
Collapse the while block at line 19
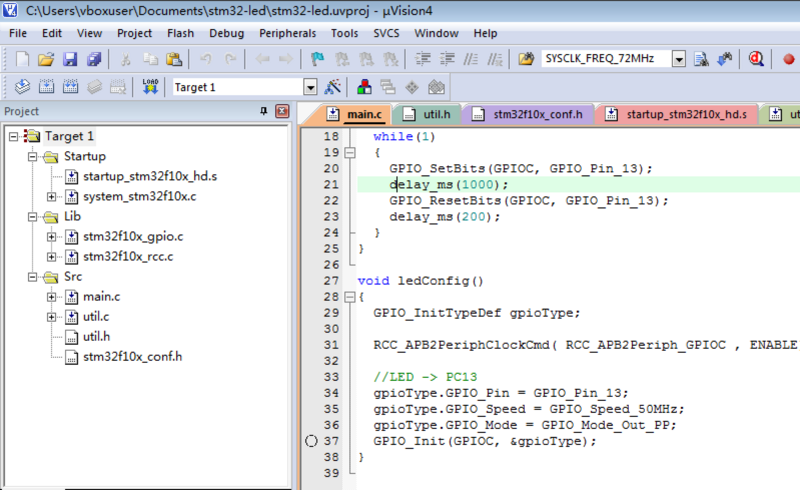(x=349, y=153)
